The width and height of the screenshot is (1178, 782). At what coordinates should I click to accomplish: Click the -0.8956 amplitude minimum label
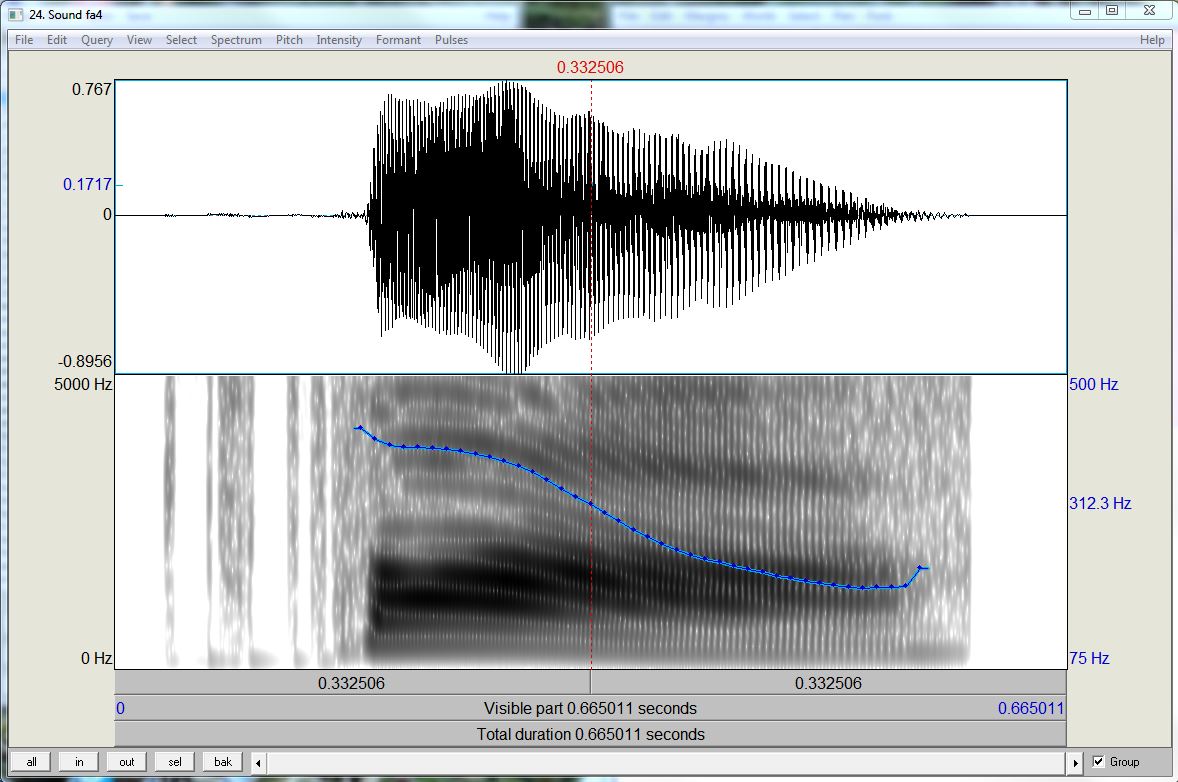pyautogui.click(x=85, y=361)
